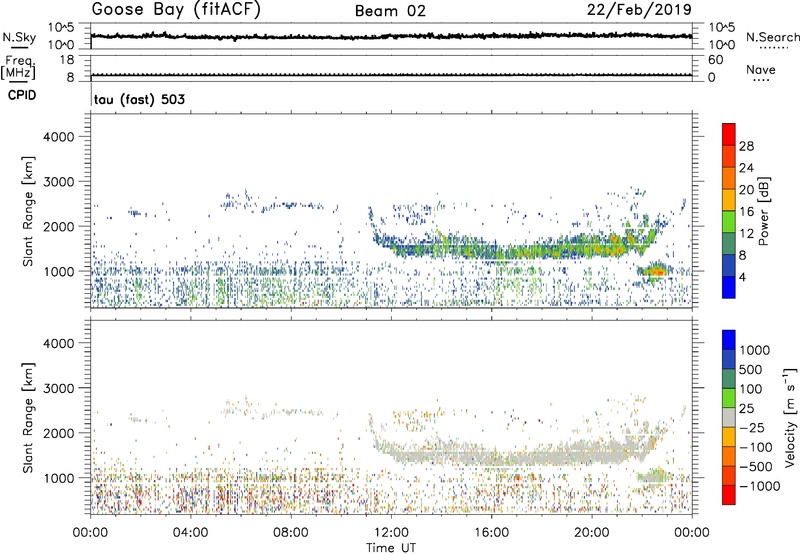This screenshot has height=554, width=800.
Task: Click the "12" power color bar label
Action: 746,234
